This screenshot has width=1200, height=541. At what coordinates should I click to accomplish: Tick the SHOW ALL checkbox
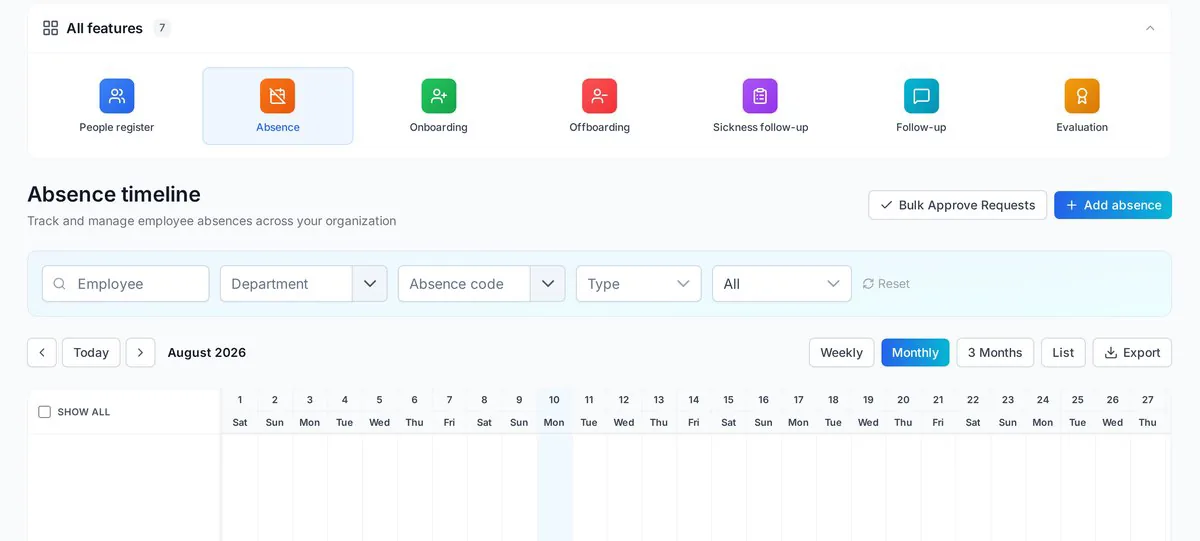44,412
